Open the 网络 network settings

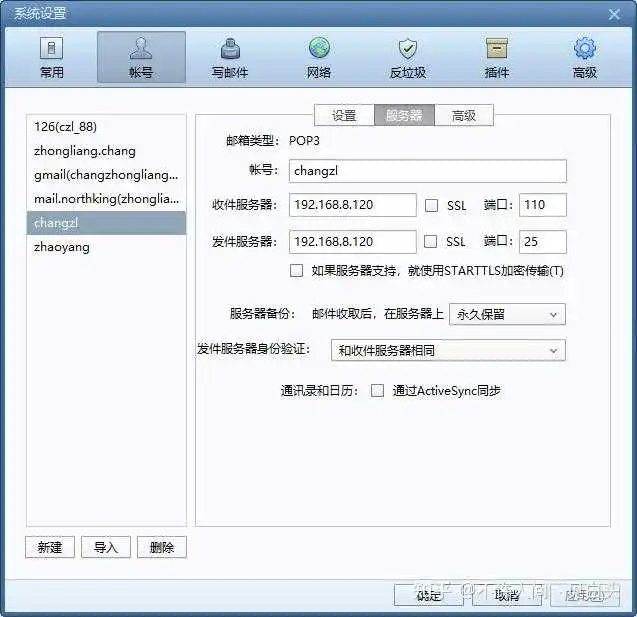[319, 57]
